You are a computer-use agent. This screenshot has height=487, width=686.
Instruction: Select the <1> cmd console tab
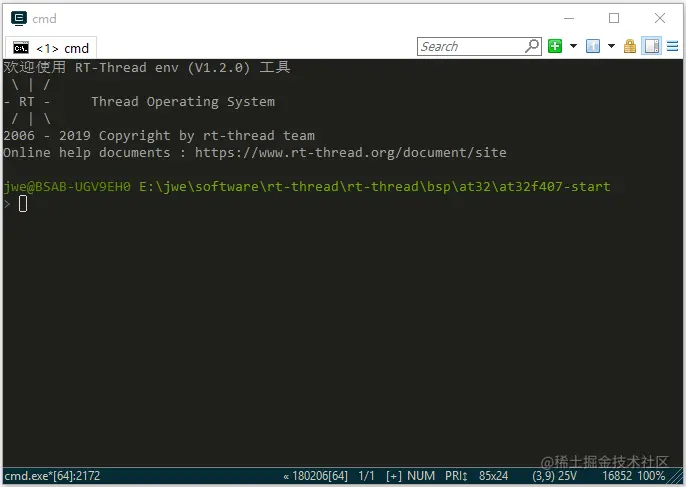click(x=51, y=48)
